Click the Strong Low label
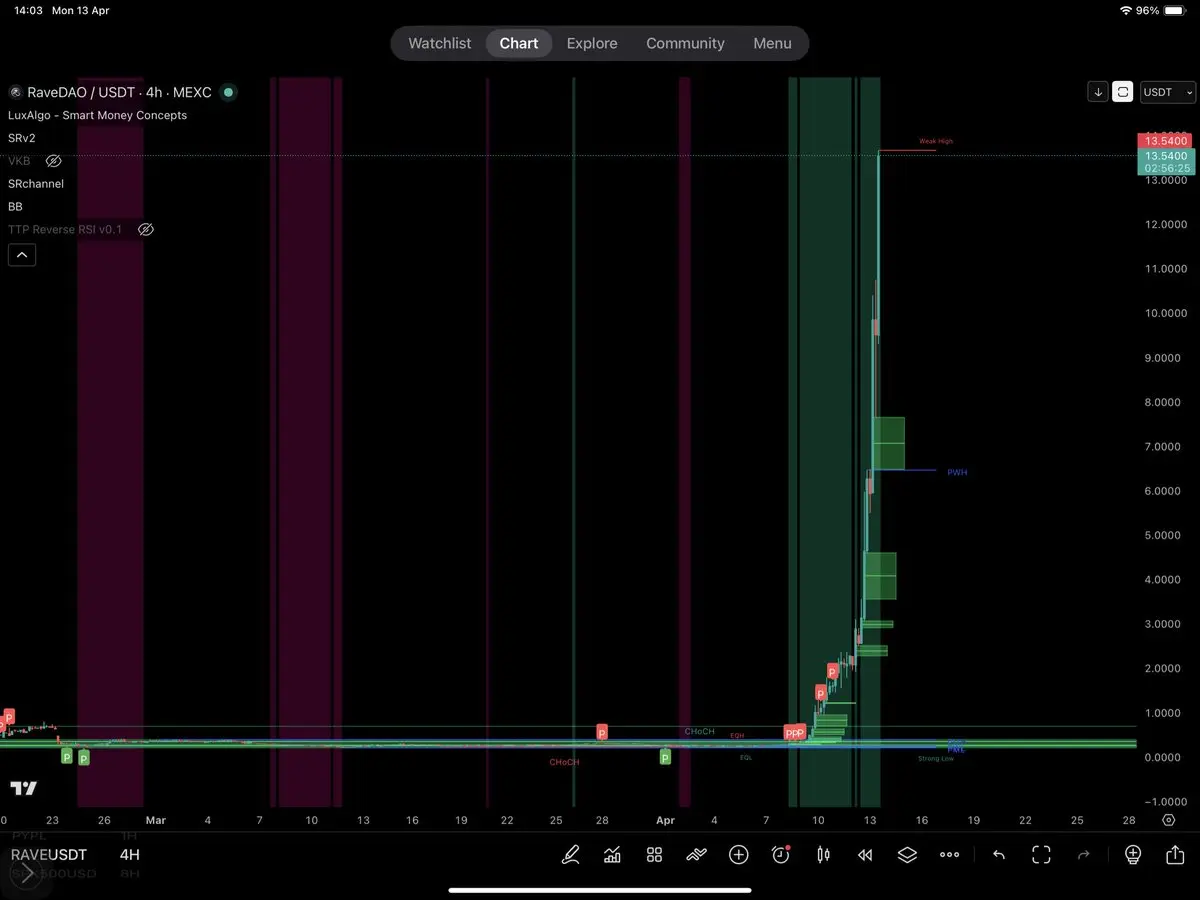Viewport: 1200px width, 900px height. point(936,759)
